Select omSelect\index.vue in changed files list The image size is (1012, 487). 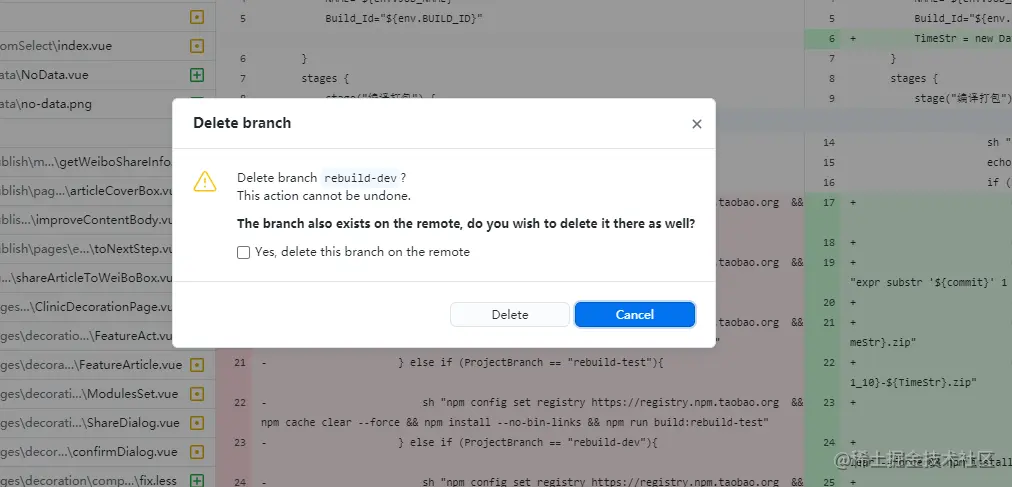pyautogui.click(x=107, y=46)
